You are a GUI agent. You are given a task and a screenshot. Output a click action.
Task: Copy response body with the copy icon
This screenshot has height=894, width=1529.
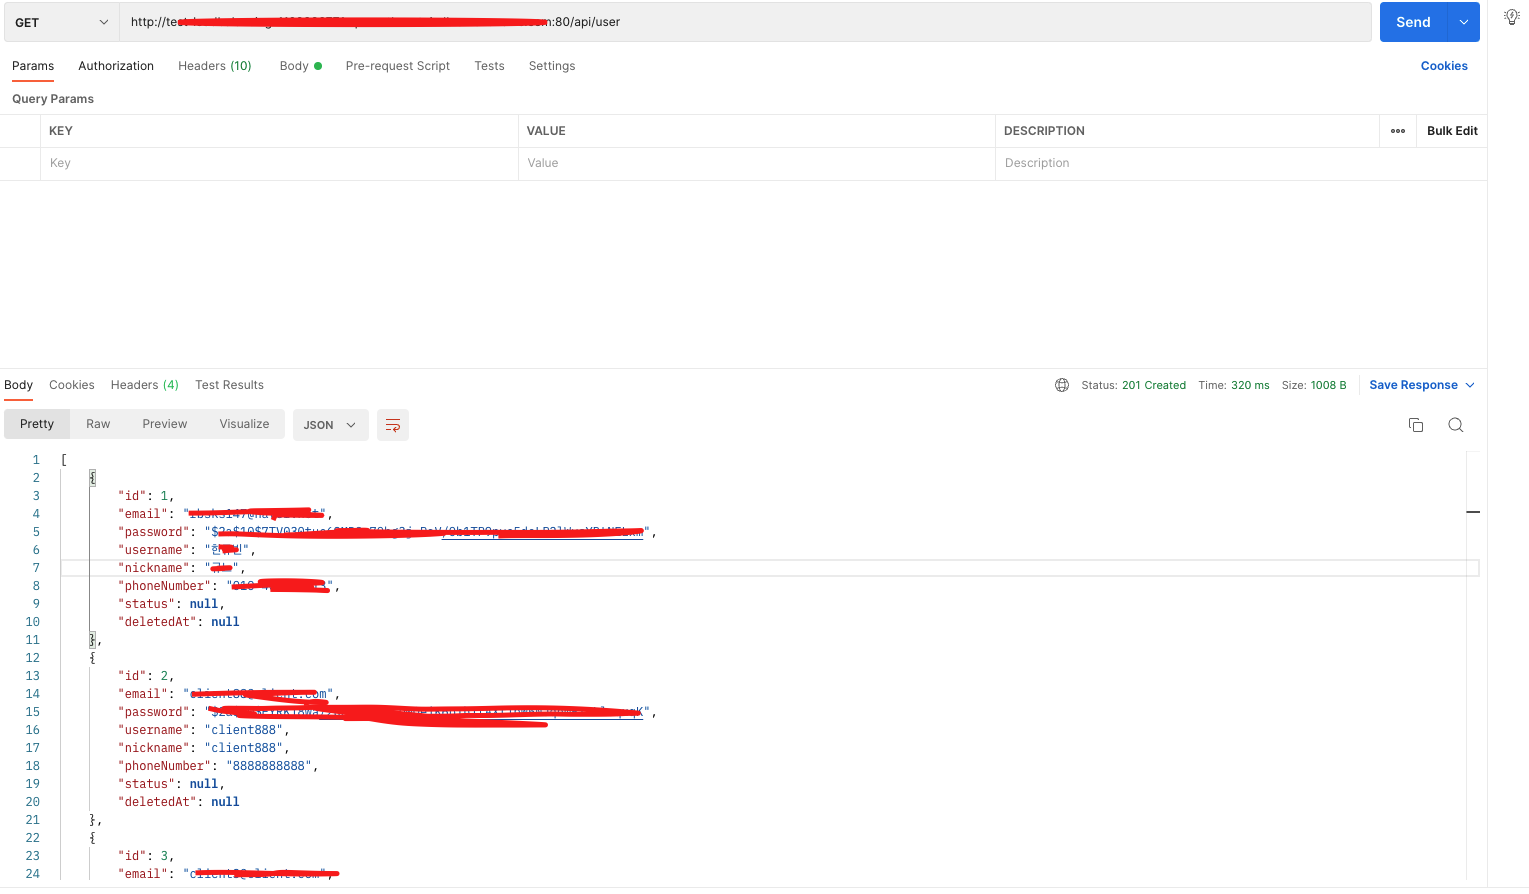point(1416,425)
